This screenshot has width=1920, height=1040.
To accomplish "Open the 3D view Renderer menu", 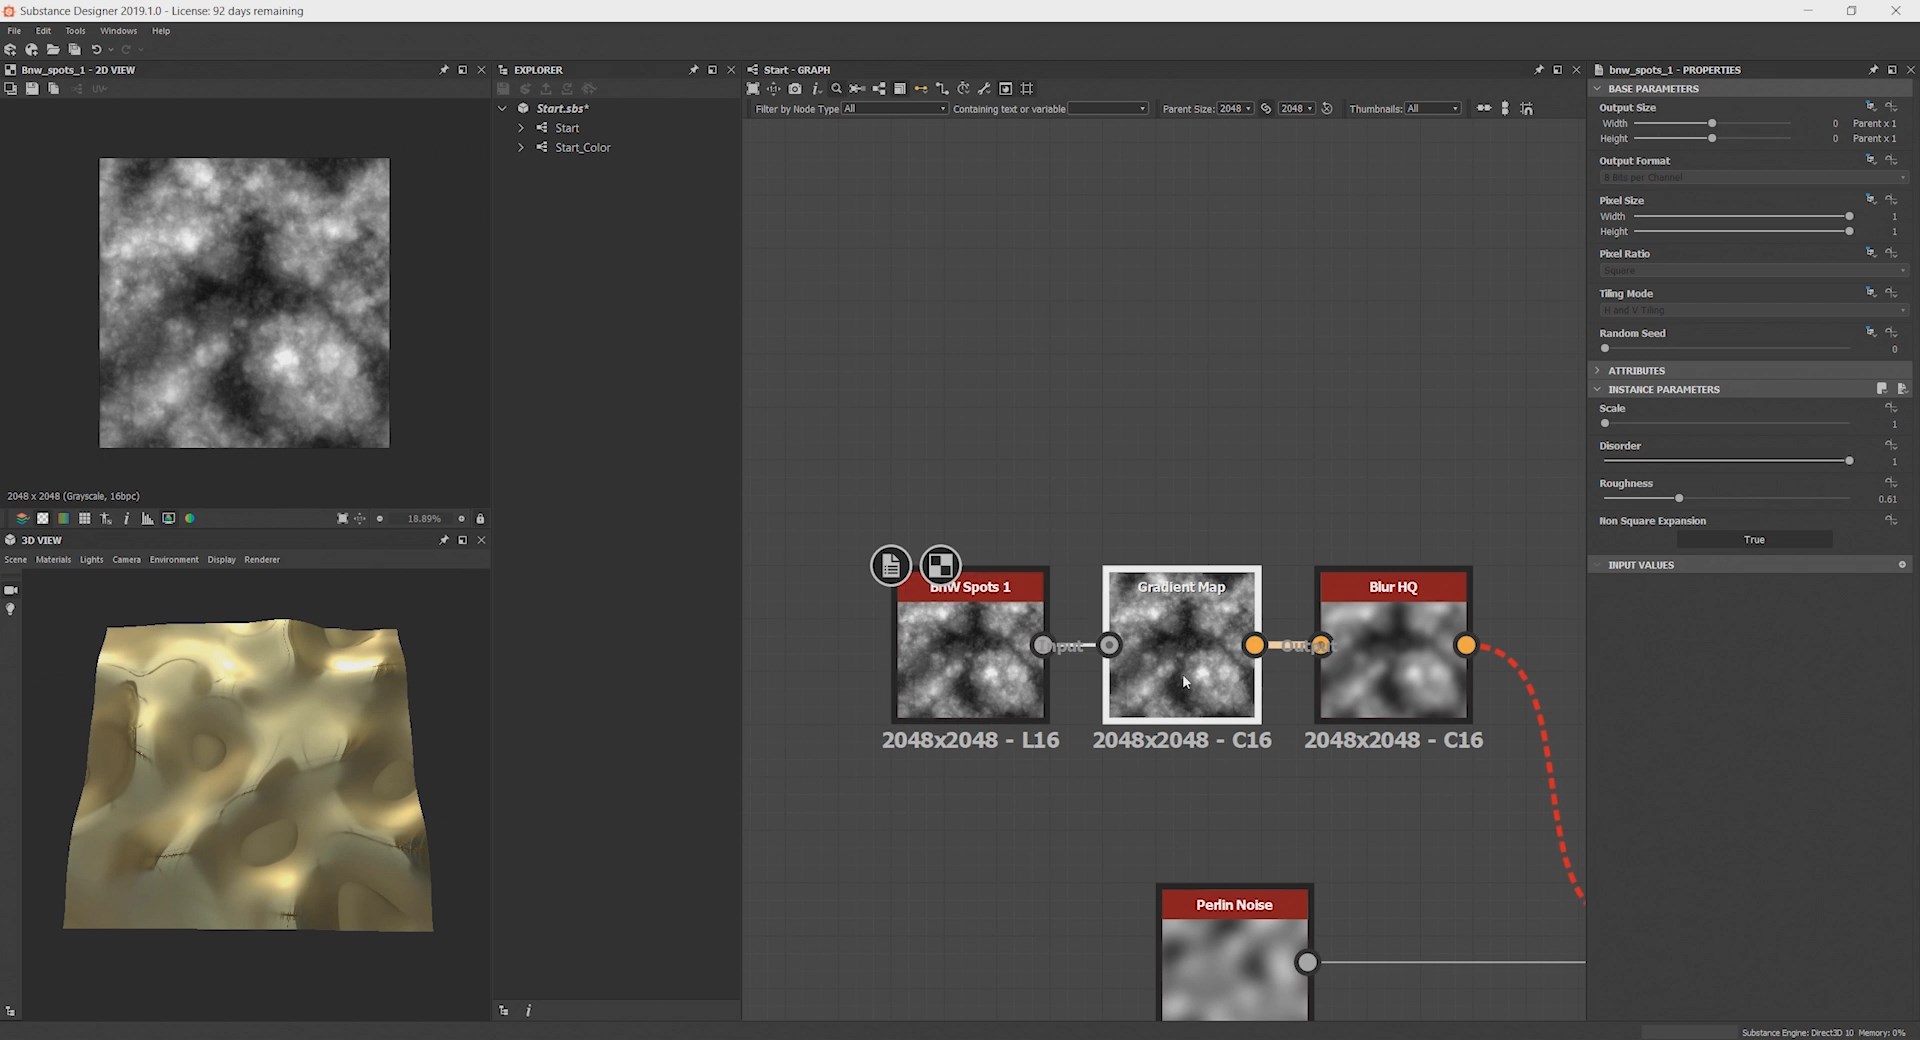I will pyautogui.click(x=262, y=560).
